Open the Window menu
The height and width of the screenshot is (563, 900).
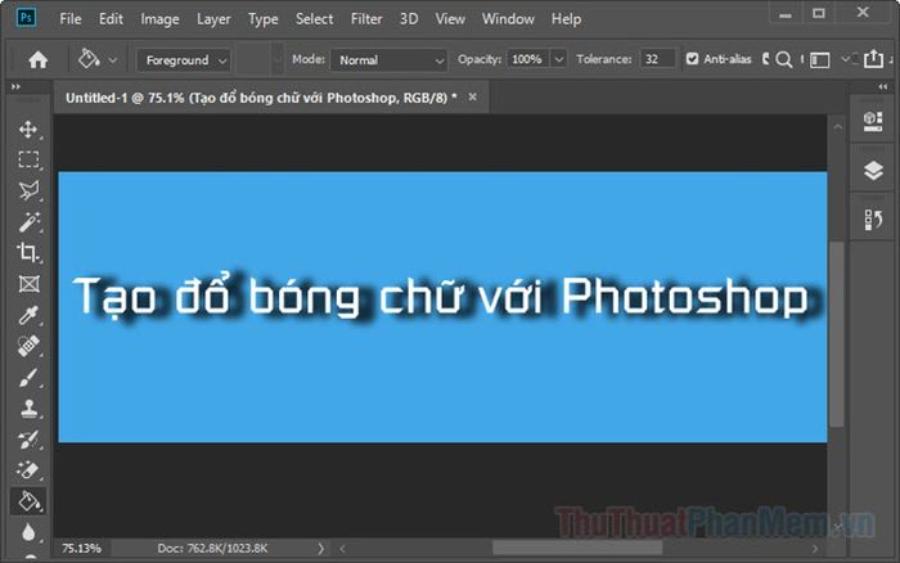pos(508,19)
